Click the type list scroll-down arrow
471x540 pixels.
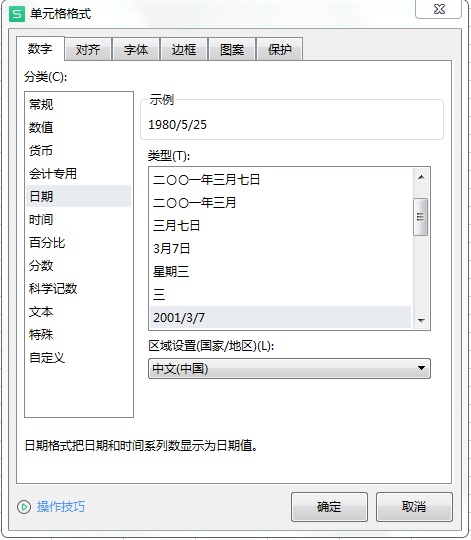[421, 320]
